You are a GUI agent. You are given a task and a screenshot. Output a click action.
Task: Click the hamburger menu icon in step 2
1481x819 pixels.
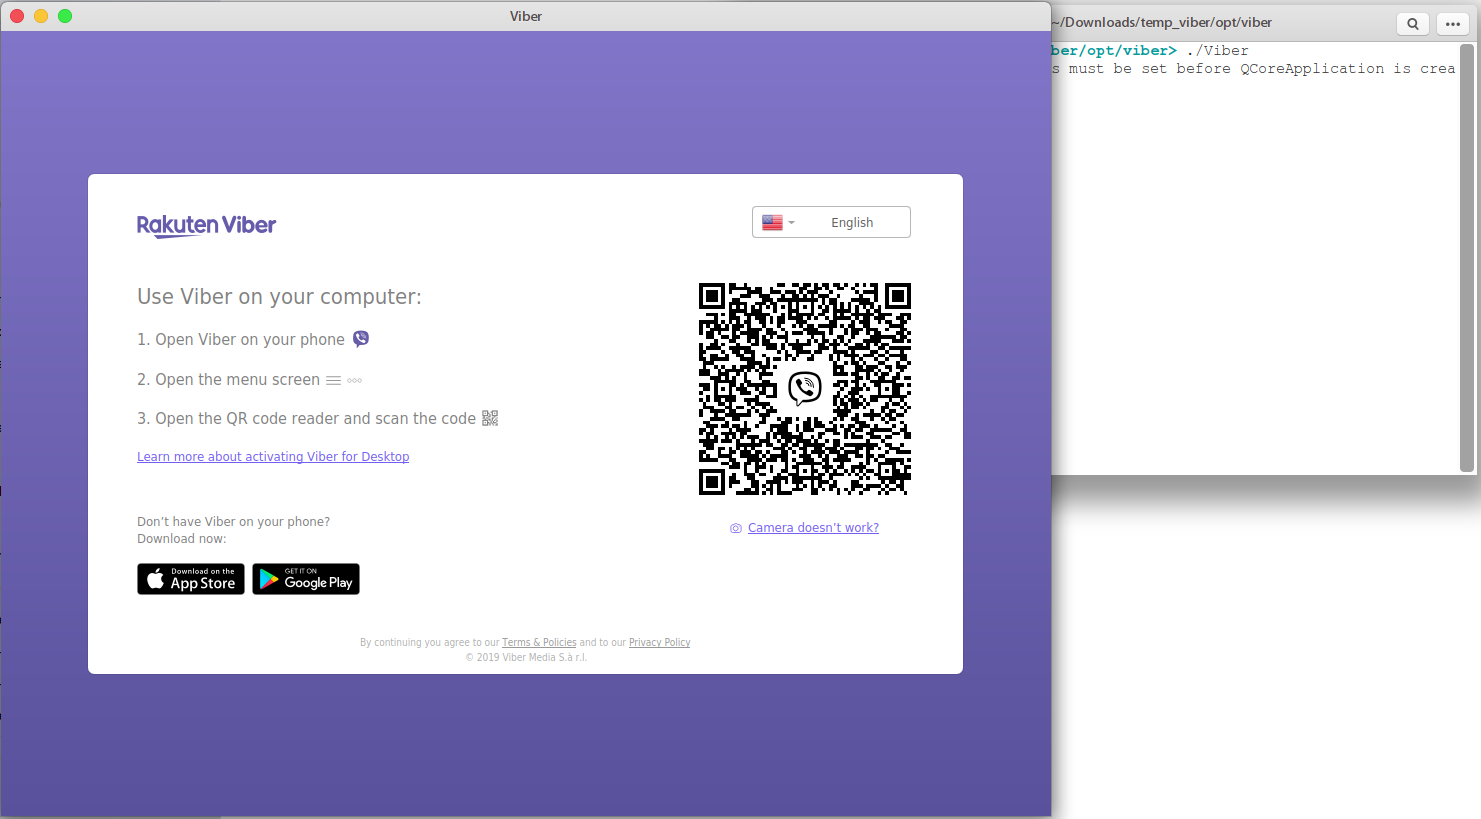point(333,380)
